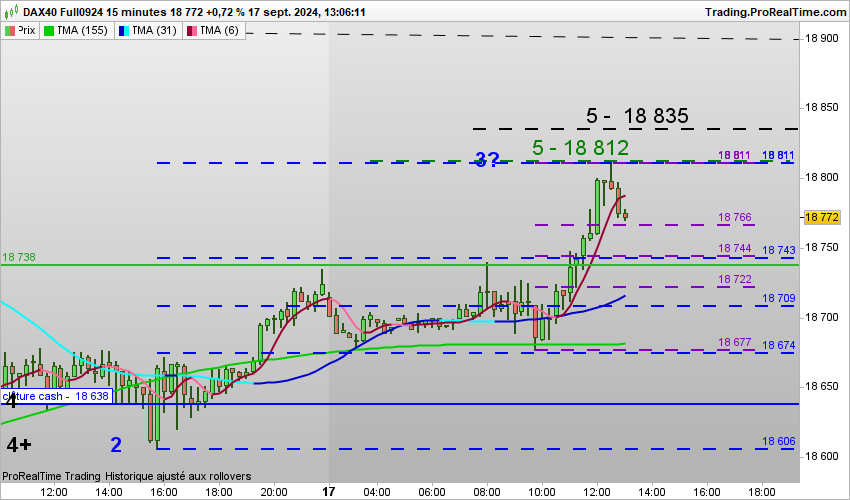Click the Prix legend color icon
The width and height of the screenshot is (850, 500).
pyautogui.click(x=10, y=31)
